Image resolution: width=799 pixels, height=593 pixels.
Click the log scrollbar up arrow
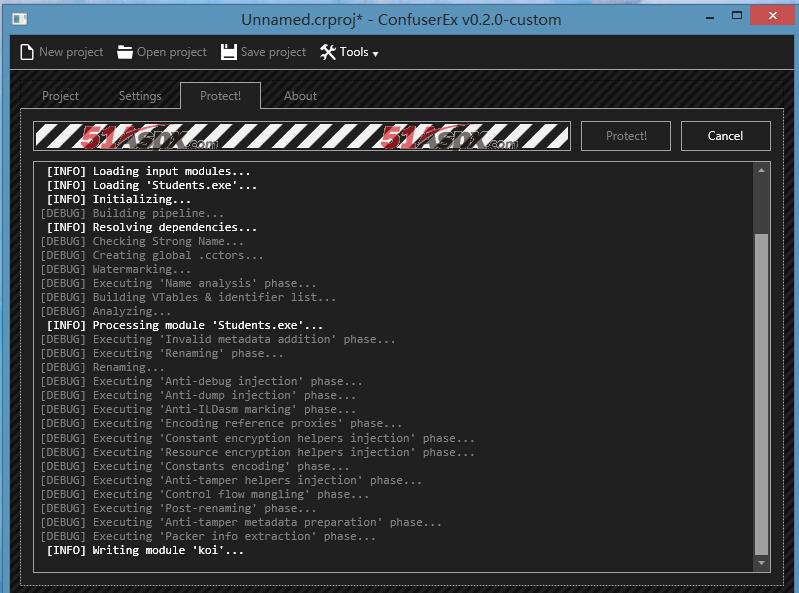(761, 170)
